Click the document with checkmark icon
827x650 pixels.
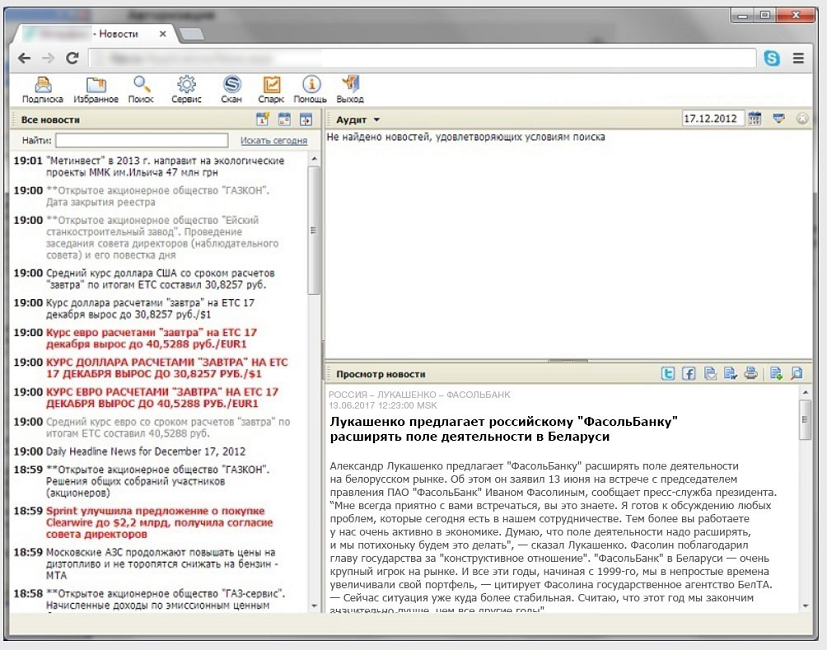click(730, 374)
